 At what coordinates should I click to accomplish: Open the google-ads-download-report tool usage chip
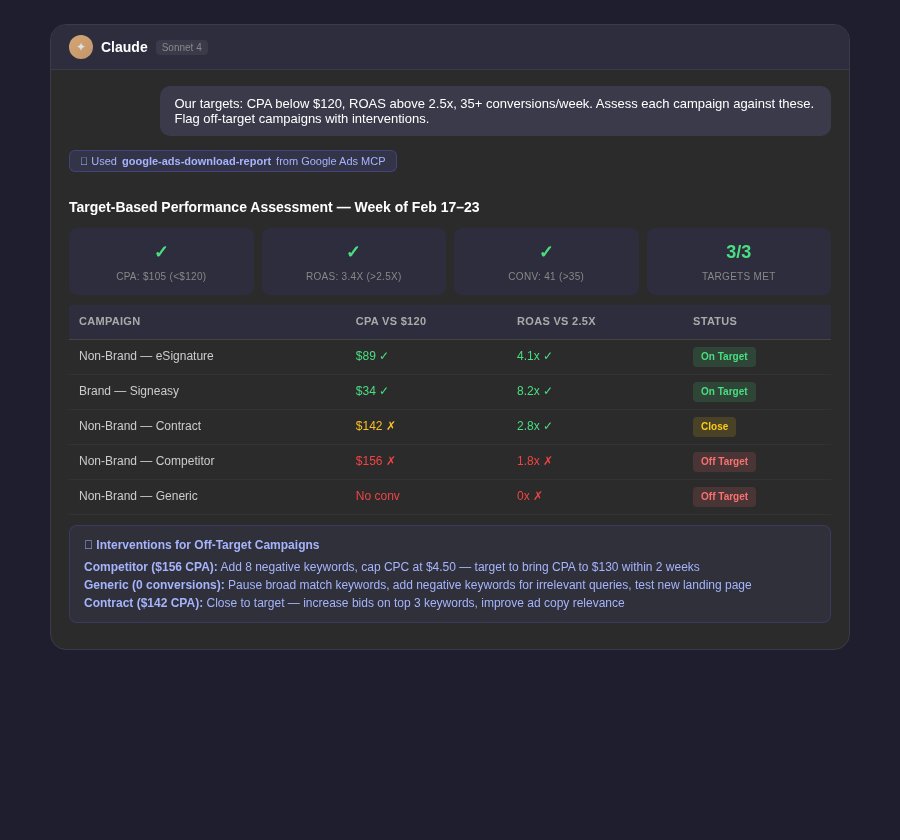[x=232, y=161]
